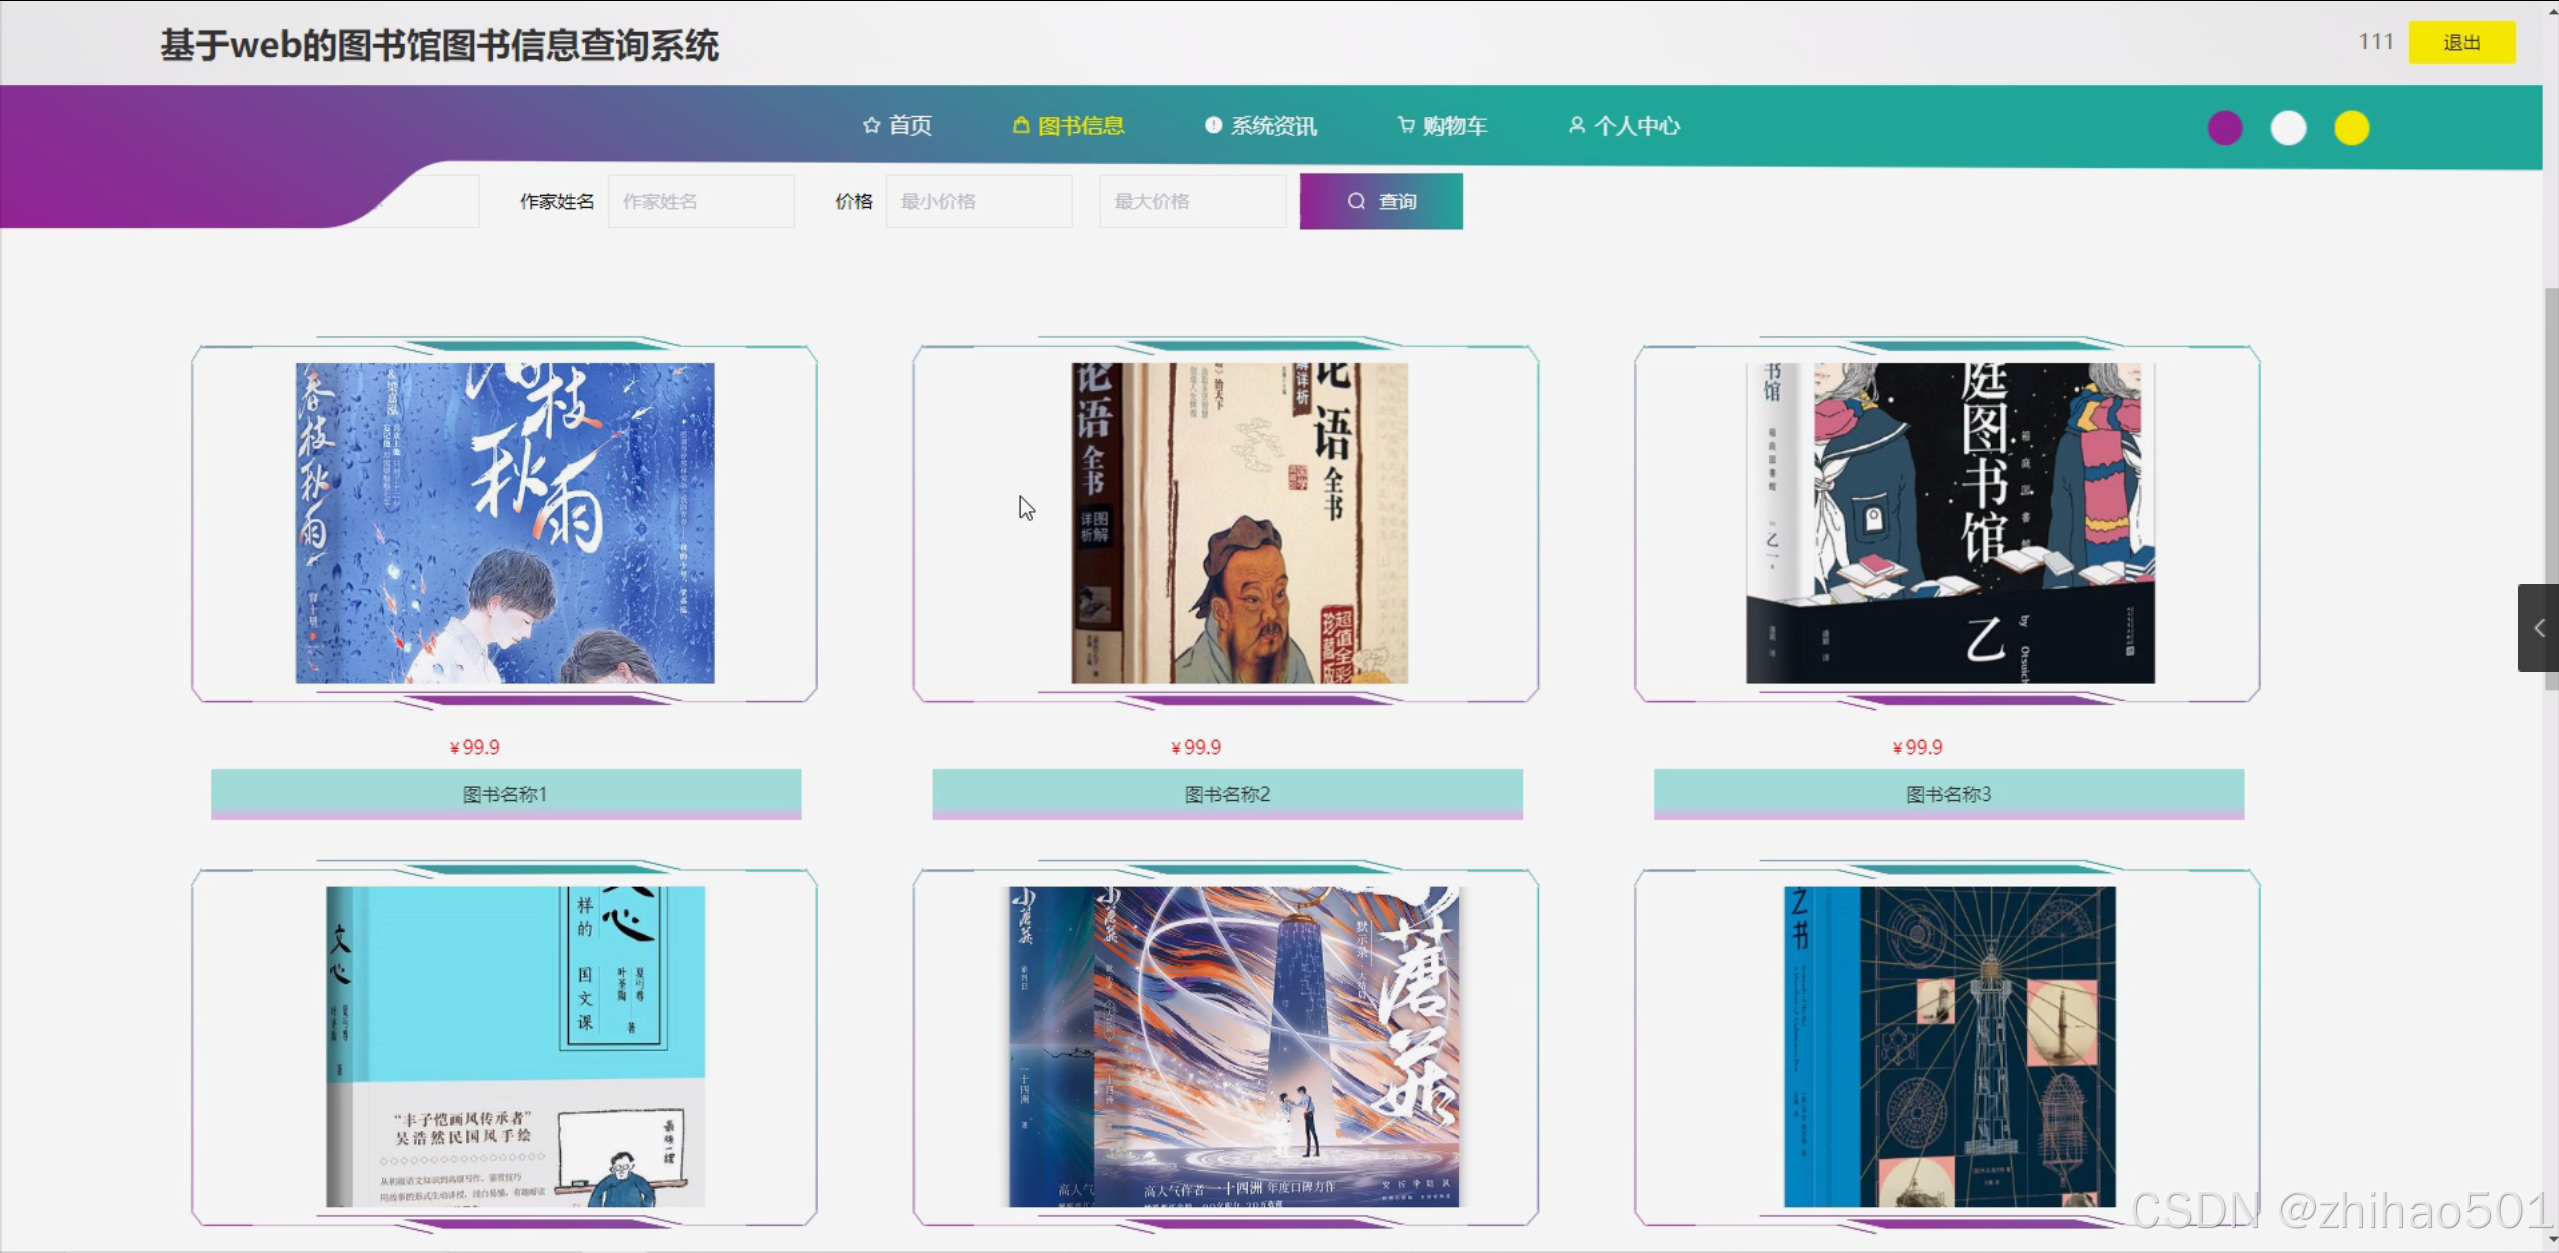Select the star icon beside 首页
The height and width of the screenshot is (1253, 2559).
(x=869, y=125)
